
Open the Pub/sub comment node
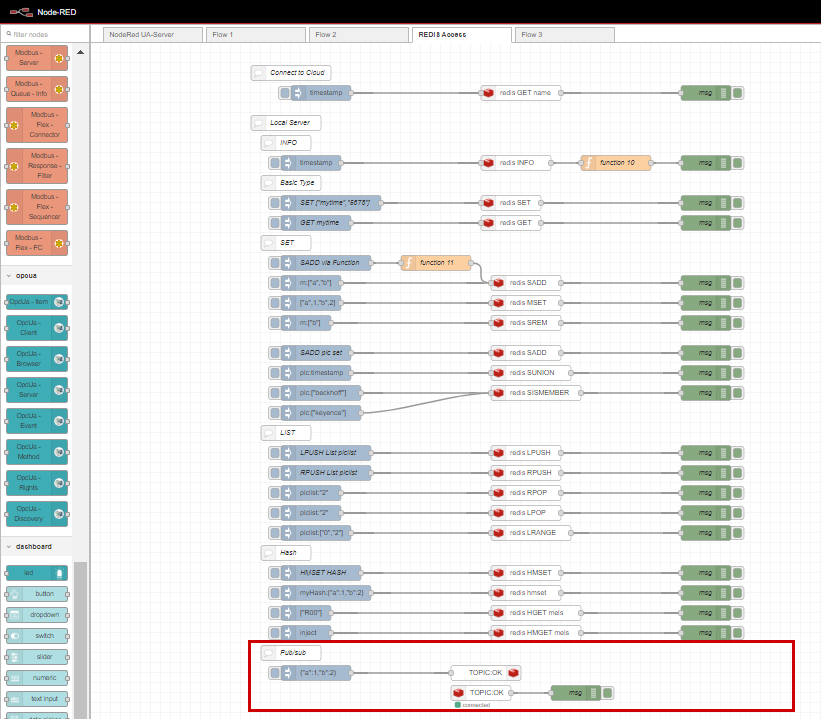pos(291,652)
